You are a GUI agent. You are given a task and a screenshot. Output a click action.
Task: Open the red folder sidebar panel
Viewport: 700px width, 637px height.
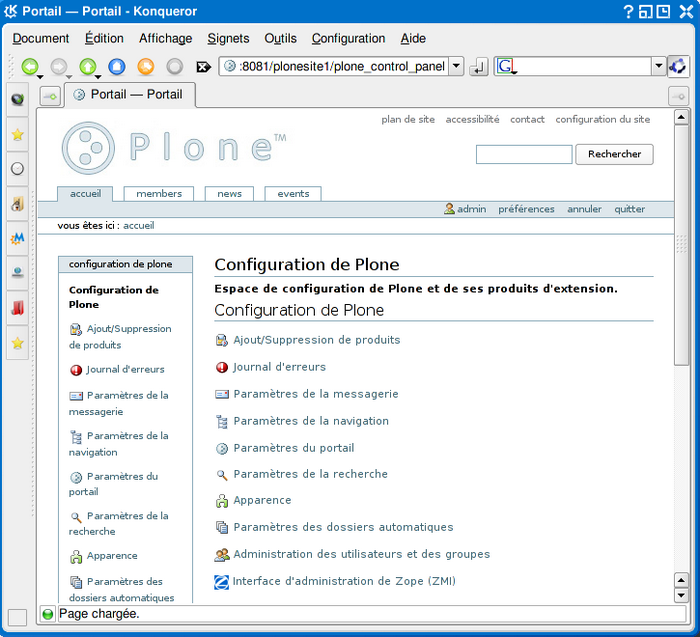coord(17,308)
